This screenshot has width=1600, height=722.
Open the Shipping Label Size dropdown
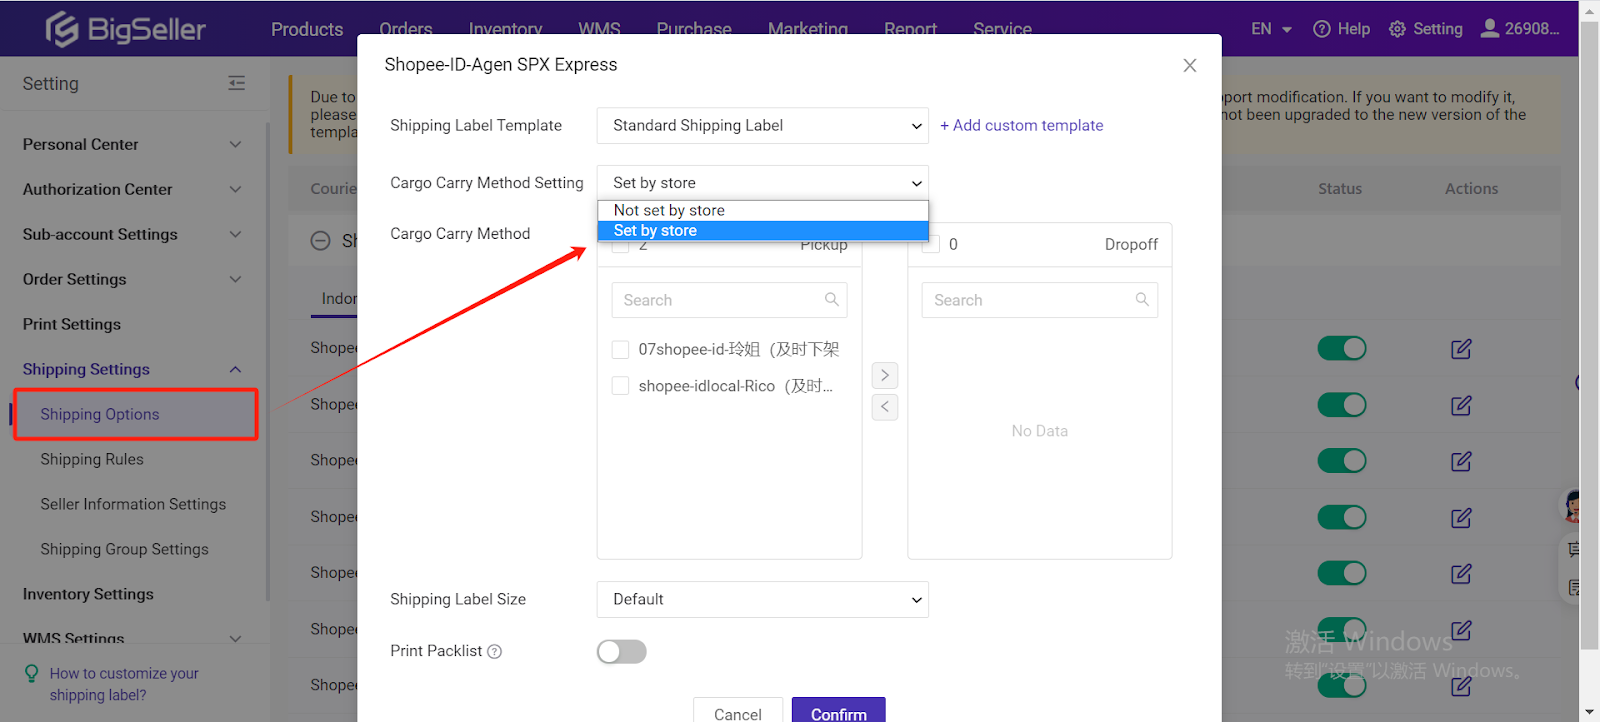(x=762, y=599)
